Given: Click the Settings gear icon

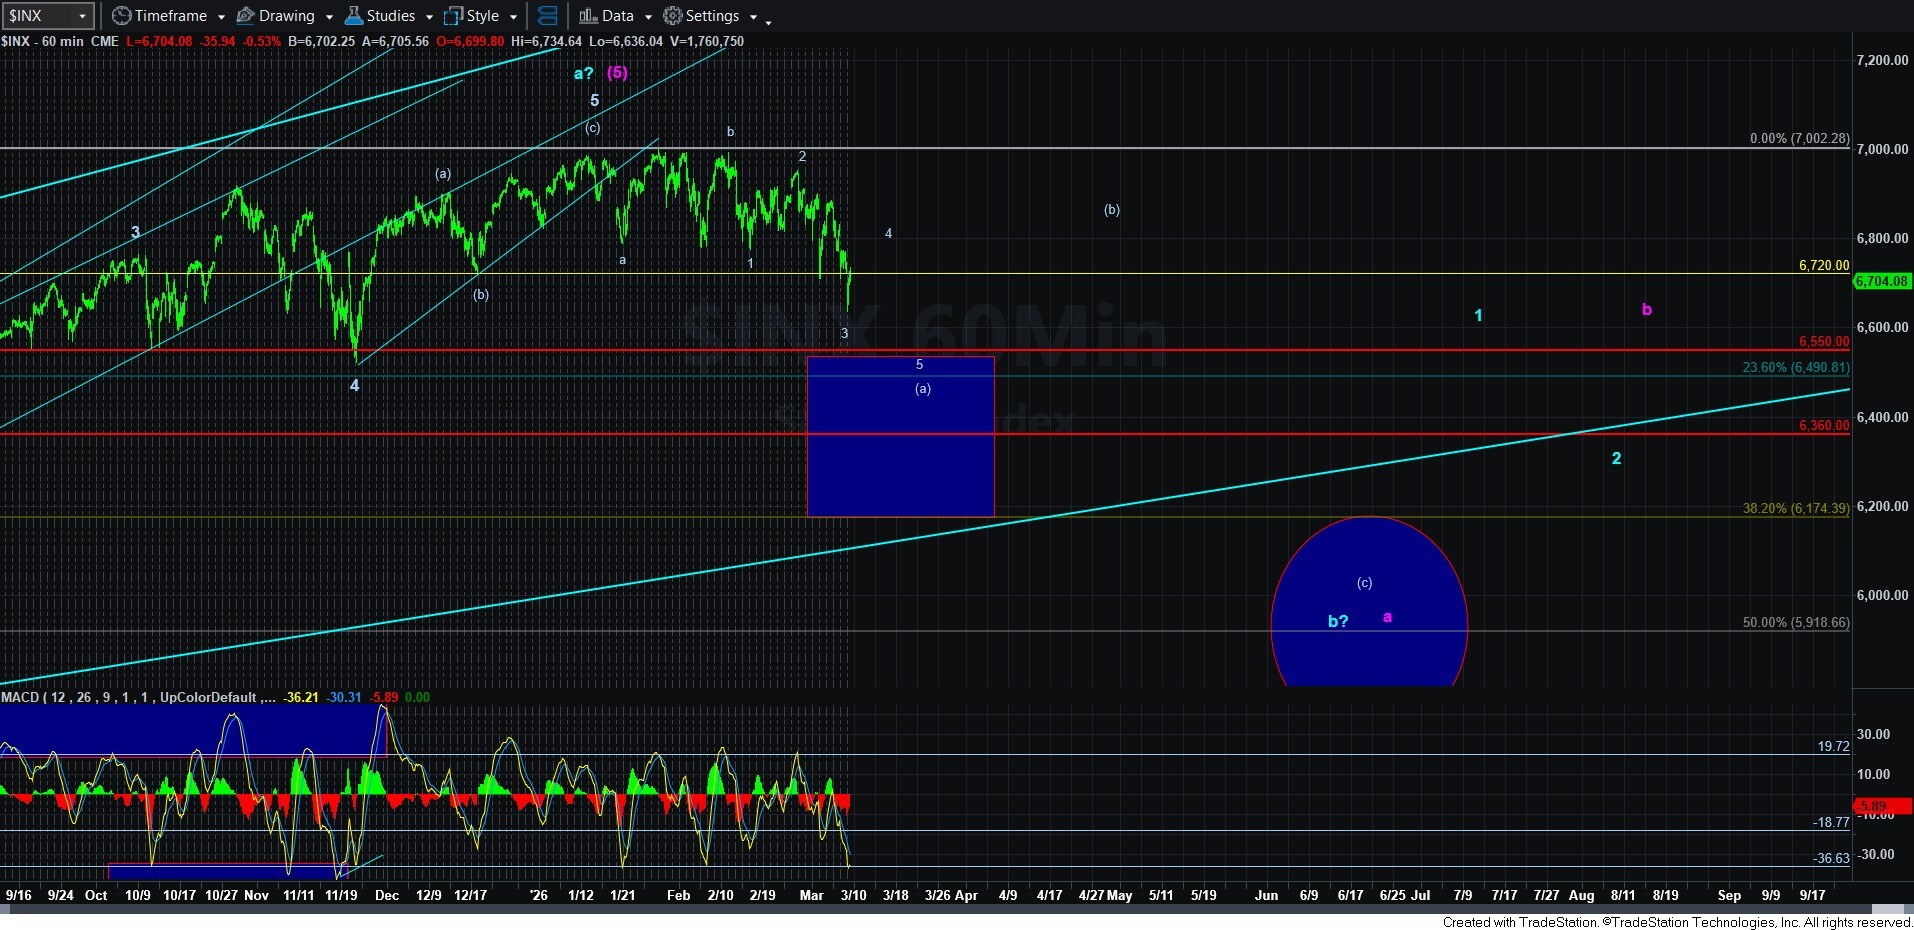Looking at the screenshot, I should [x=673, y=16].
